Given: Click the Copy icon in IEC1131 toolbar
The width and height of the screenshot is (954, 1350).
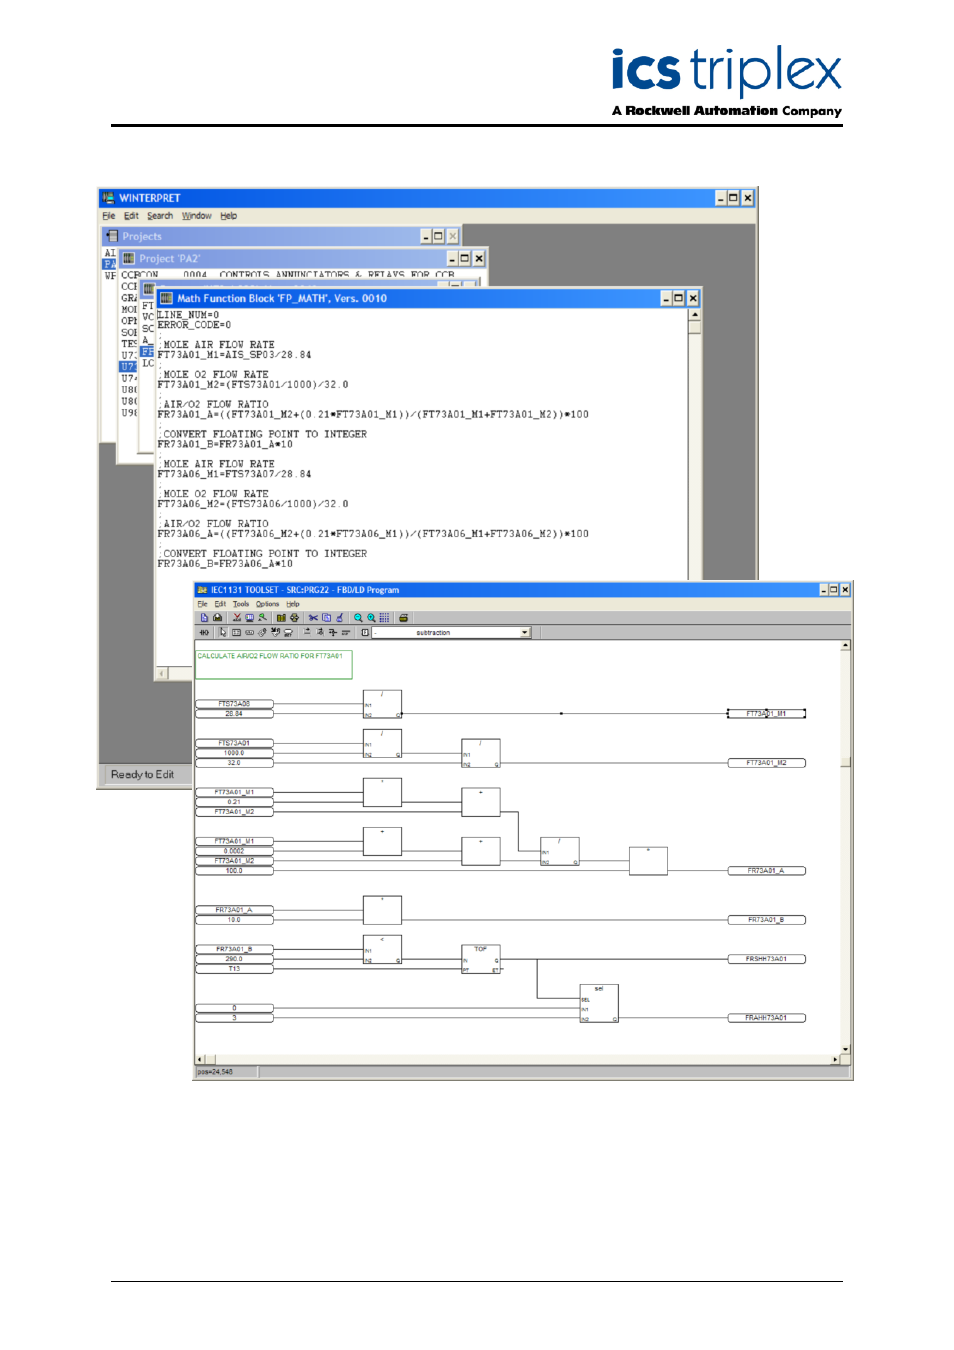Looking at the screenshot, I should coord(326,617).
